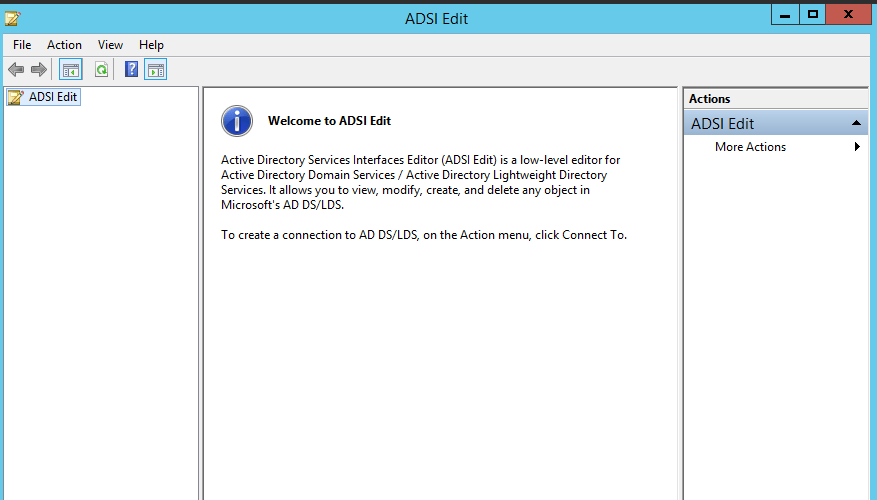The width and height of the screenshot is (877, 500).
Task: Click More Actions in the Actions pane
Action: pos(750,147)
